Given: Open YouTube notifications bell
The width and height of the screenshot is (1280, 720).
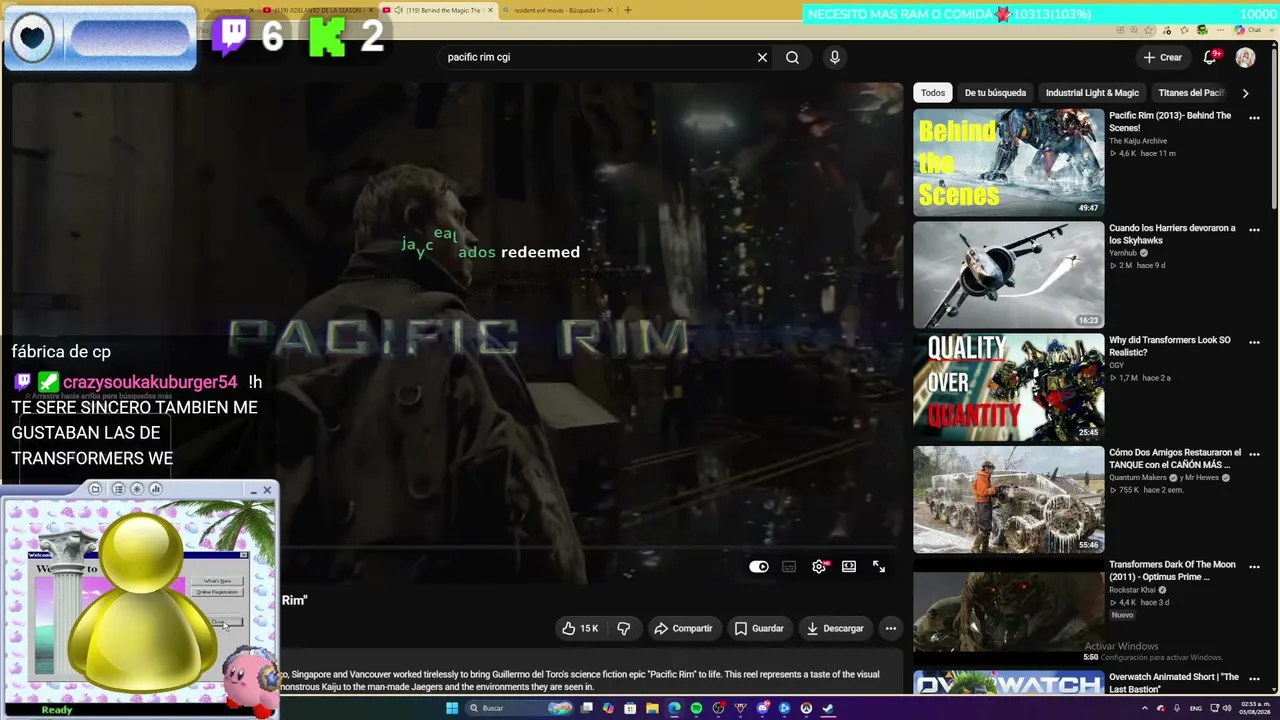Looking at the screenshot, I should pyautogui.click(x=1210, y=57).
